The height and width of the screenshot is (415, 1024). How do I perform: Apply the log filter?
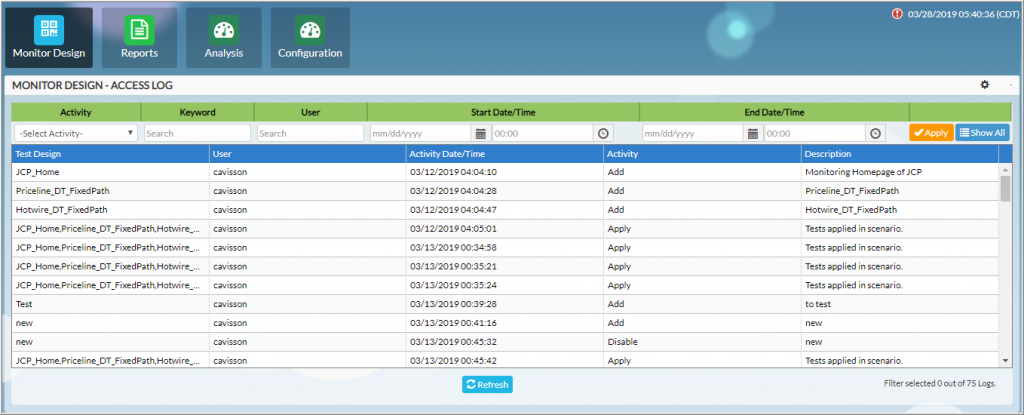click(x=931, y=133)
